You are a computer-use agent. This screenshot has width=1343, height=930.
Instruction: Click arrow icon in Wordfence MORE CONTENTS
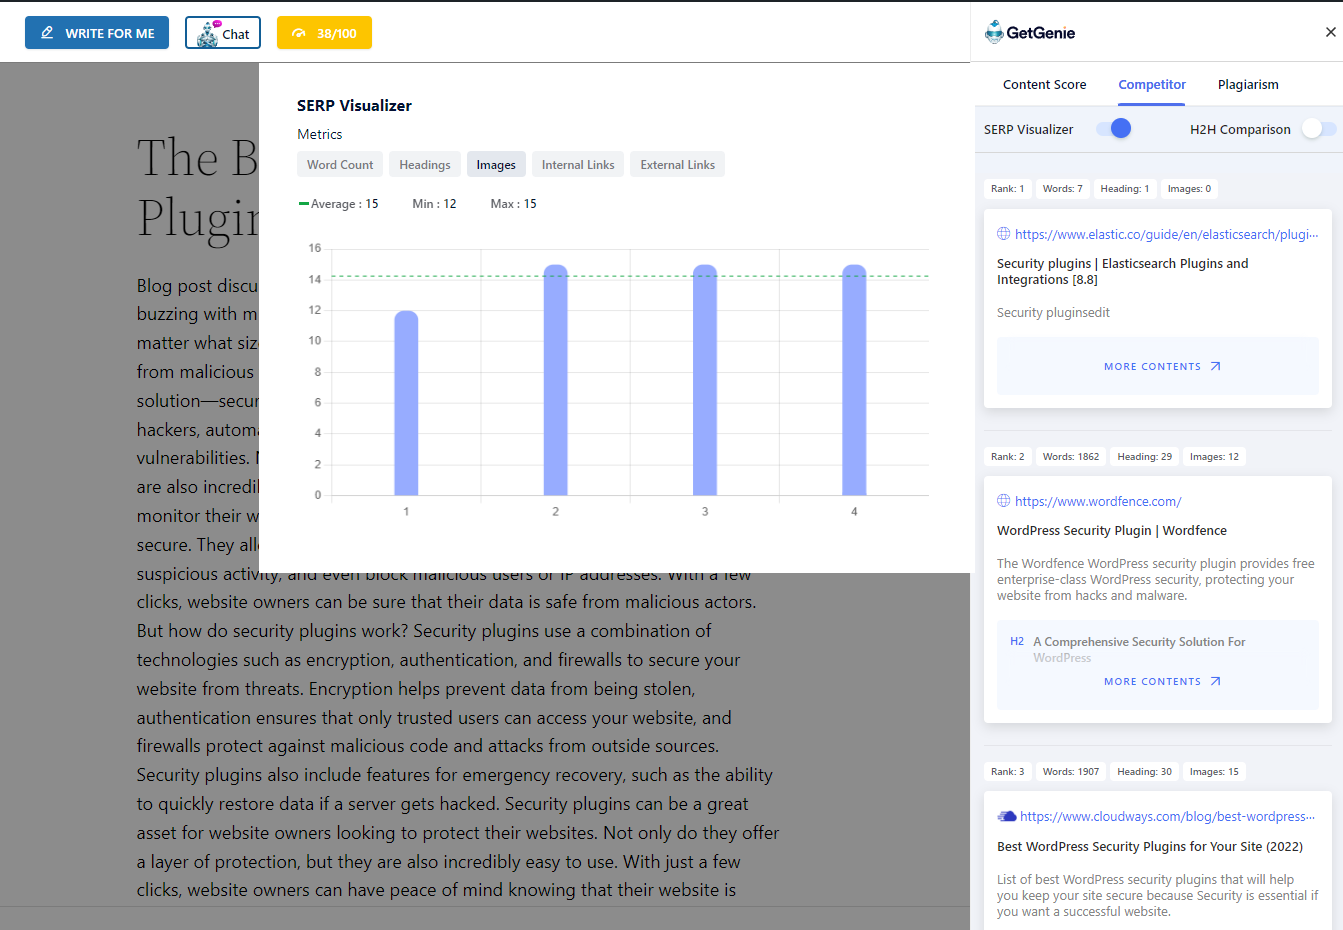click(1216, 681)
